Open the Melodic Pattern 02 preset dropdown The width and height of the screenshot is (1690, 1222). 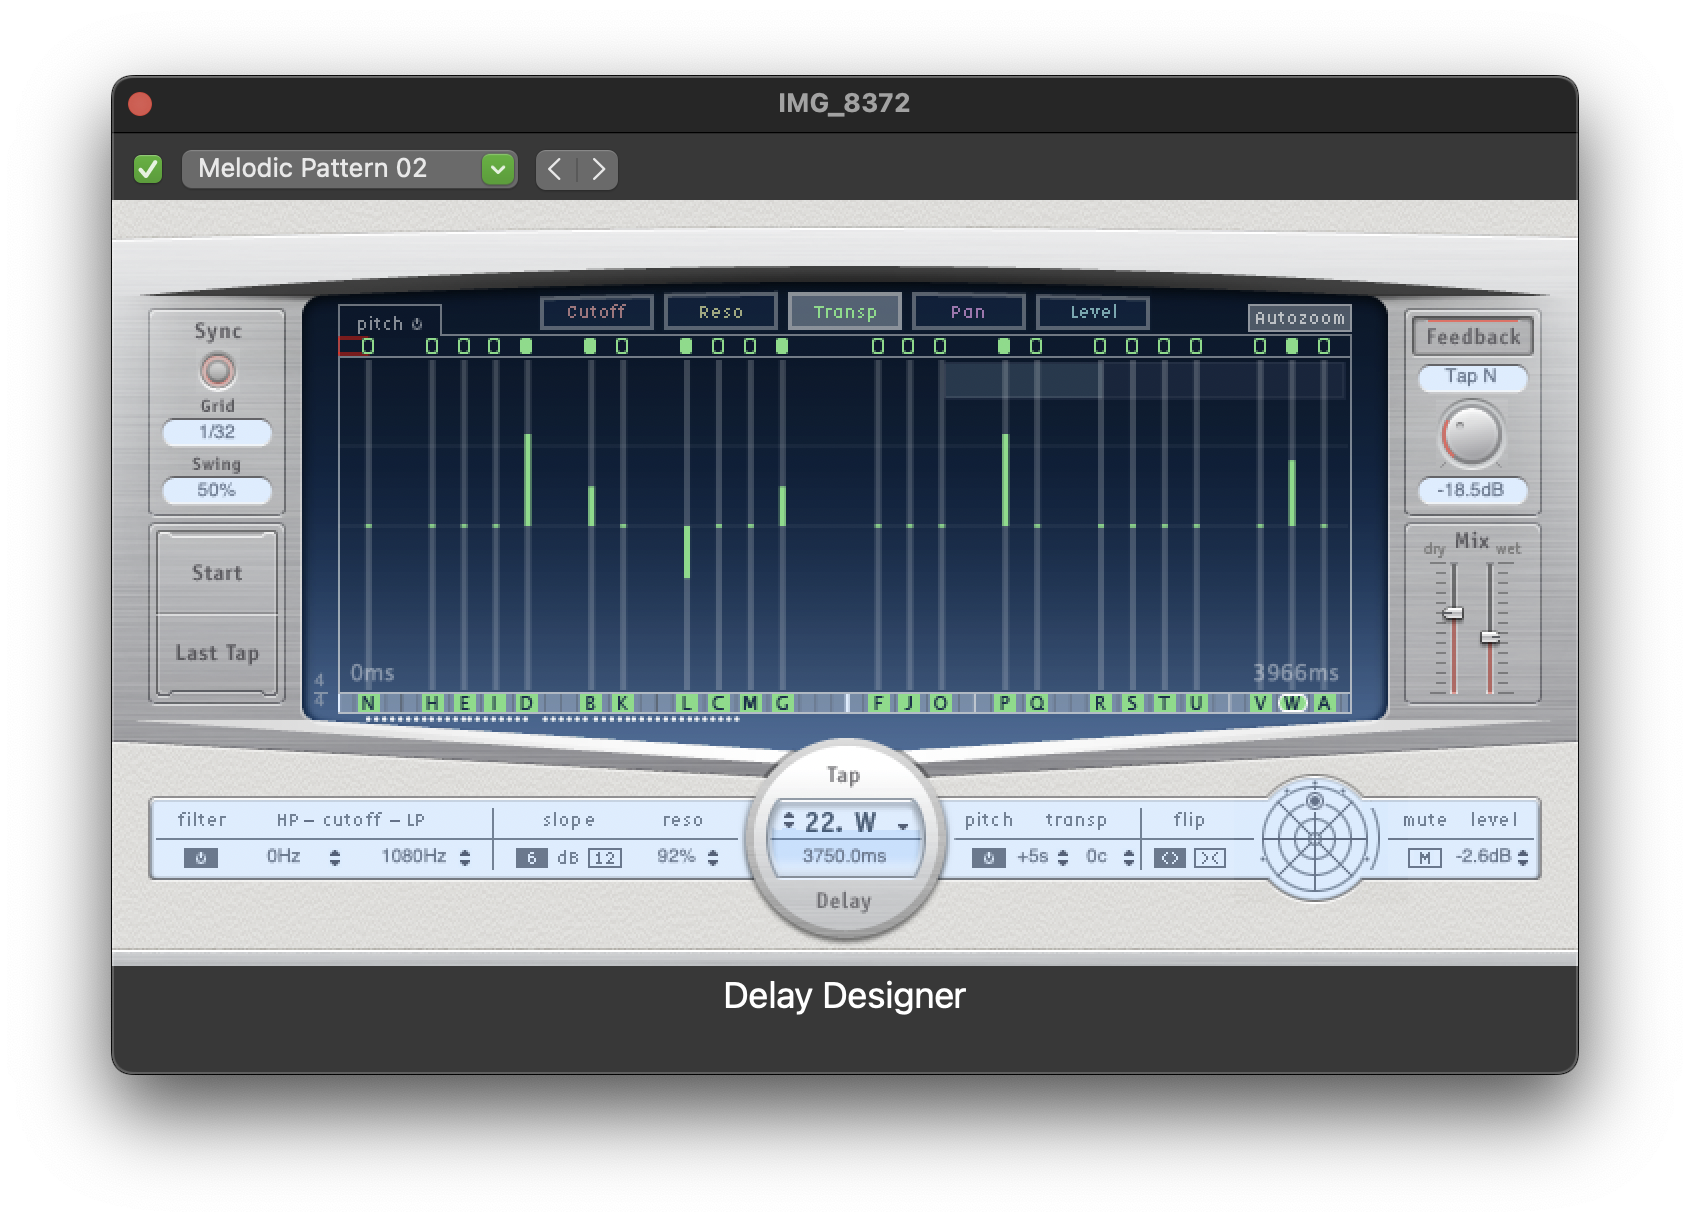pos(349,169)
